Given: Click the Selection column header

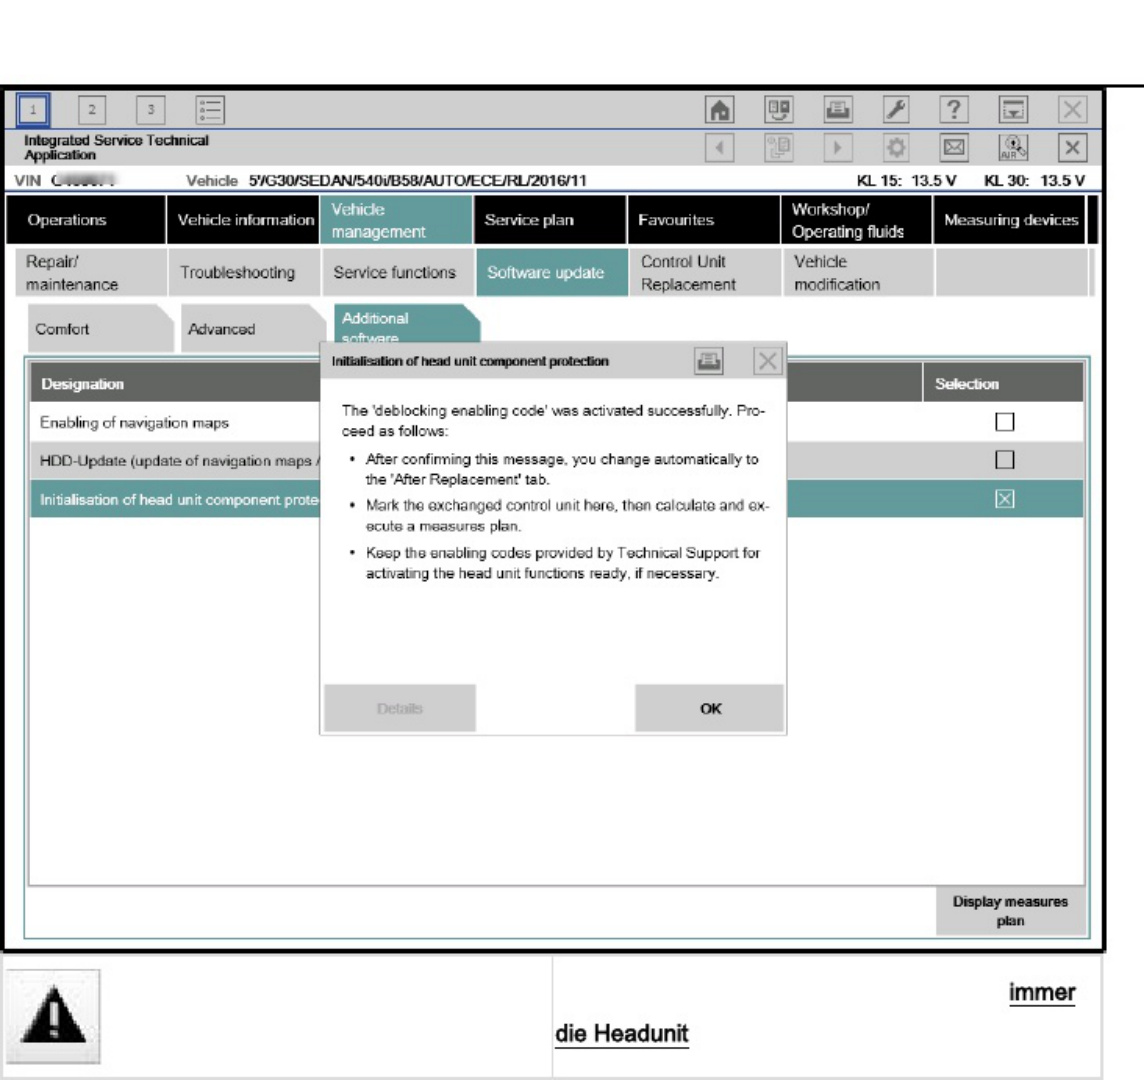Looking at the screenshot, I should point(1003,383).
